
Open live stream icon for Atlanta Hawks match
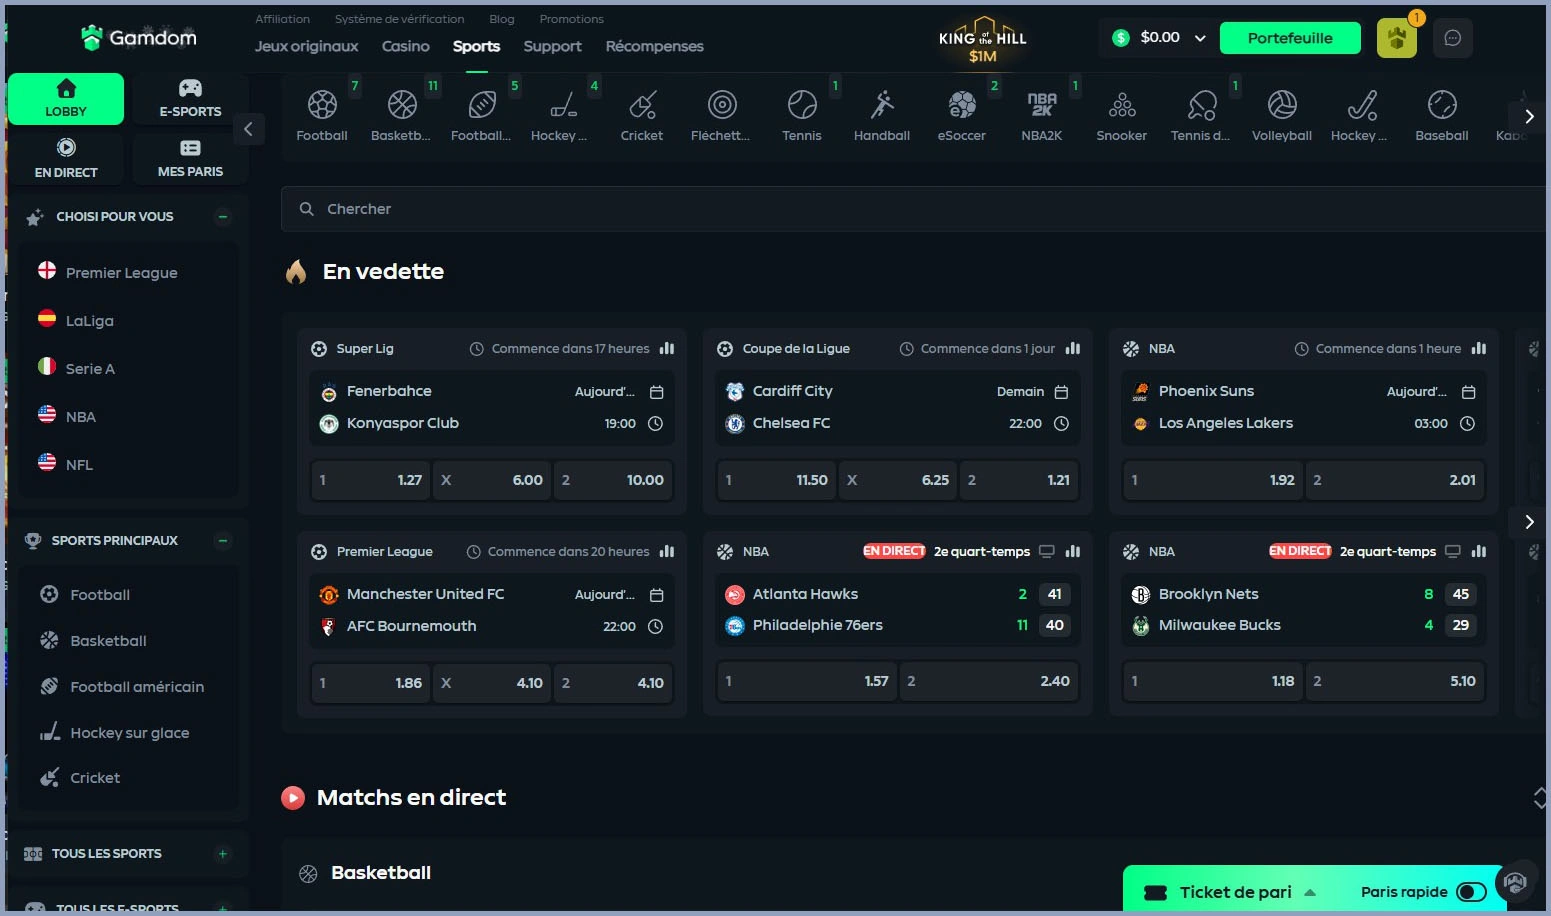[x=1047, y=551]
